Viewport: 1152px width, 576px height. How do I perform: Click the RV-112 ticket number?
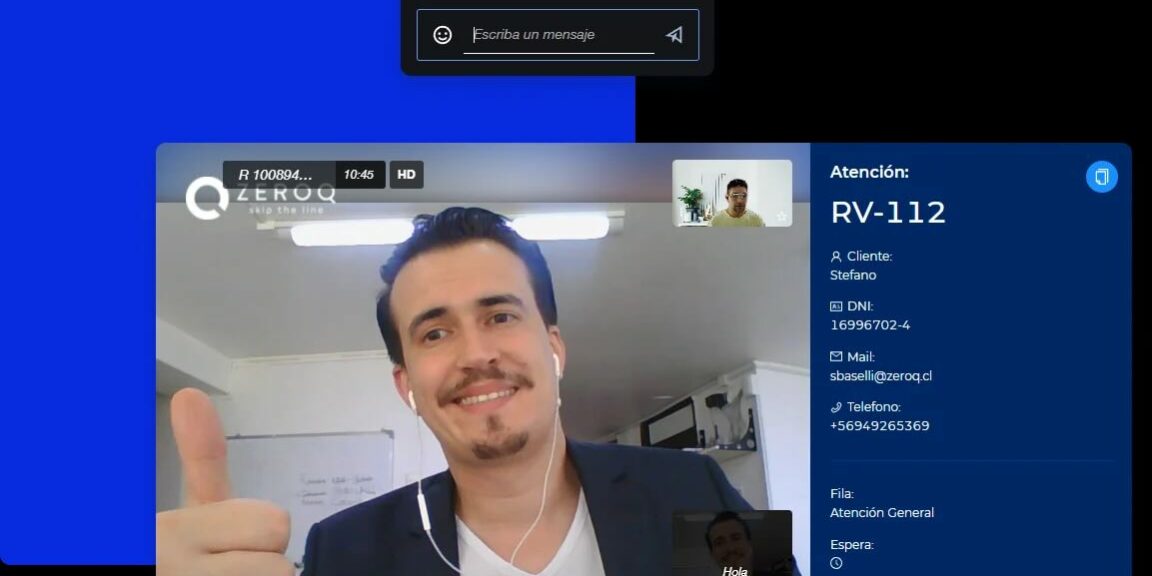click(x=887, y=213)
